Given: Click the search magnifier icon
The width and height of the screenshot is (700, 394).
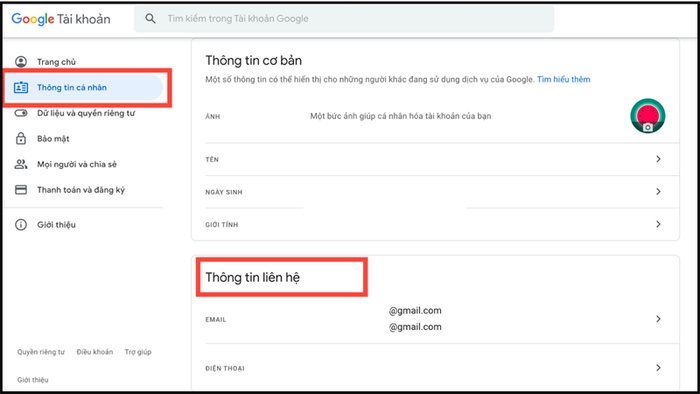Looking at the screenshot, I should pyautogui.click(x=150, y=19).
